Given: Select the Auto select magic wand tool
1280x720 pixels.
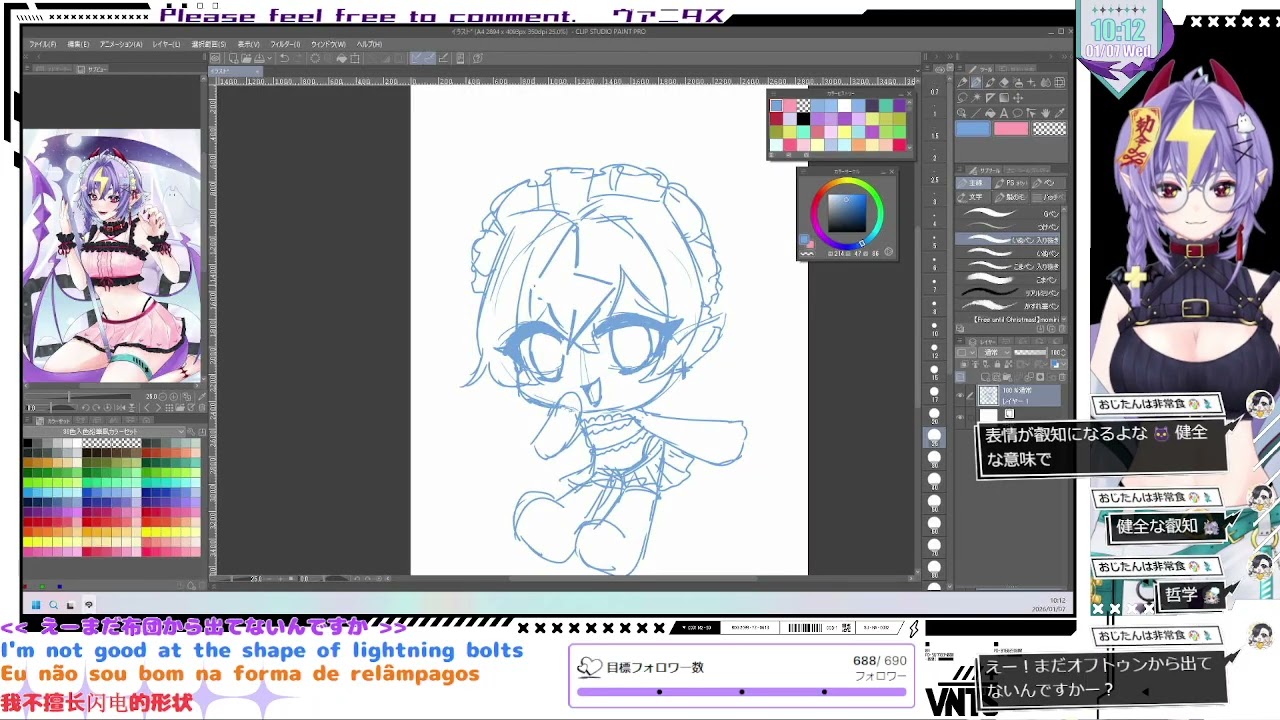Looking at the screenshot, I should [975, 98].
